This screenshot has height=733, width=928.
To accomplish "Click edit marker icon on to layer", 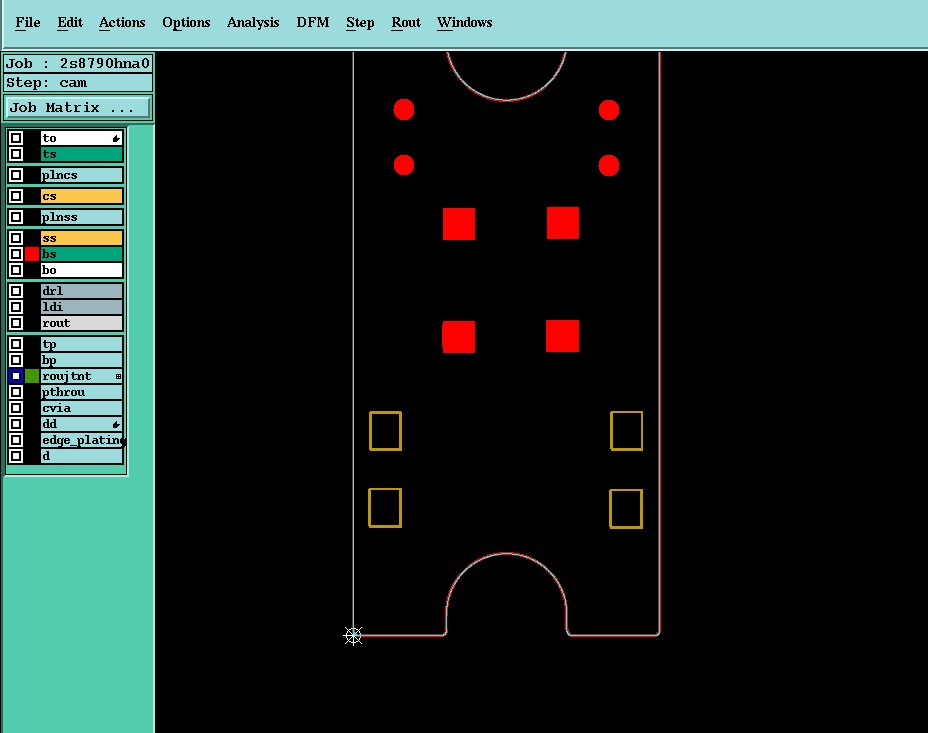I will [x=116, y=138].
